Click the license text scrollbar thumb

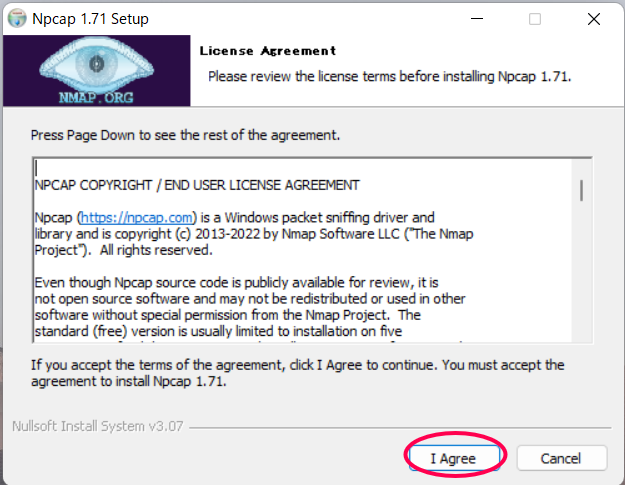[581, 190]
